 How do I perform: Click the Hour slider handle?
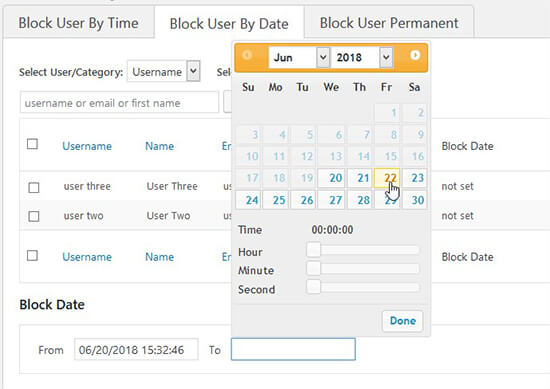click(314, 250)
